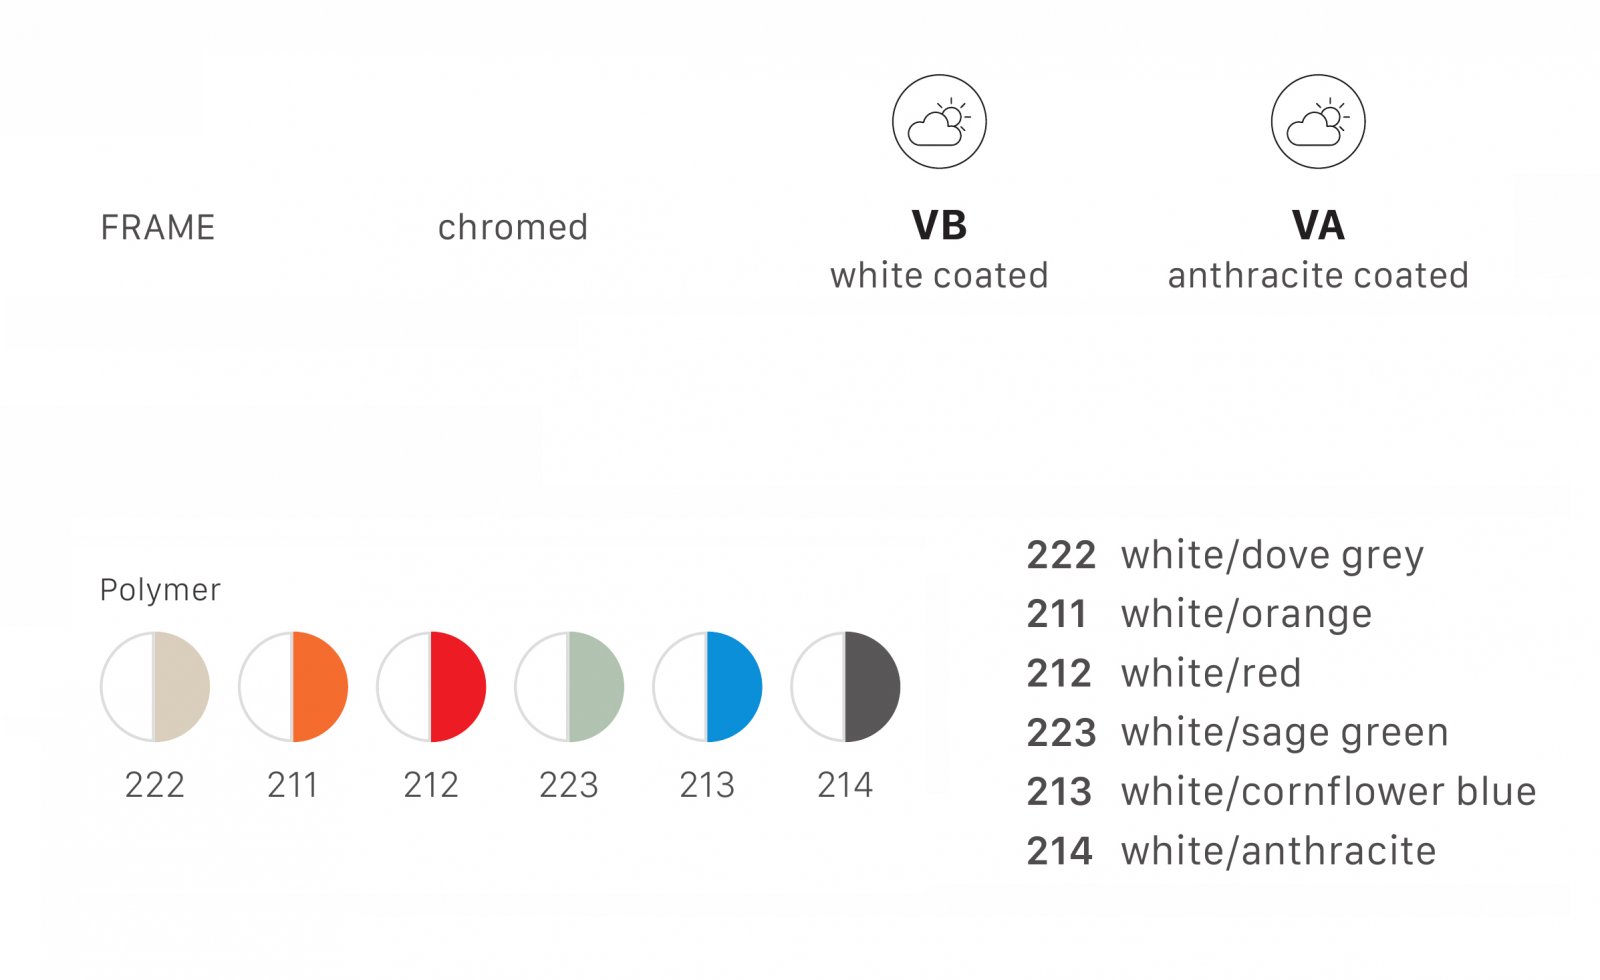The height and width of the screenshot is (980, 1600).
Task: Select the chromed frame option
Action: point(513,227)
